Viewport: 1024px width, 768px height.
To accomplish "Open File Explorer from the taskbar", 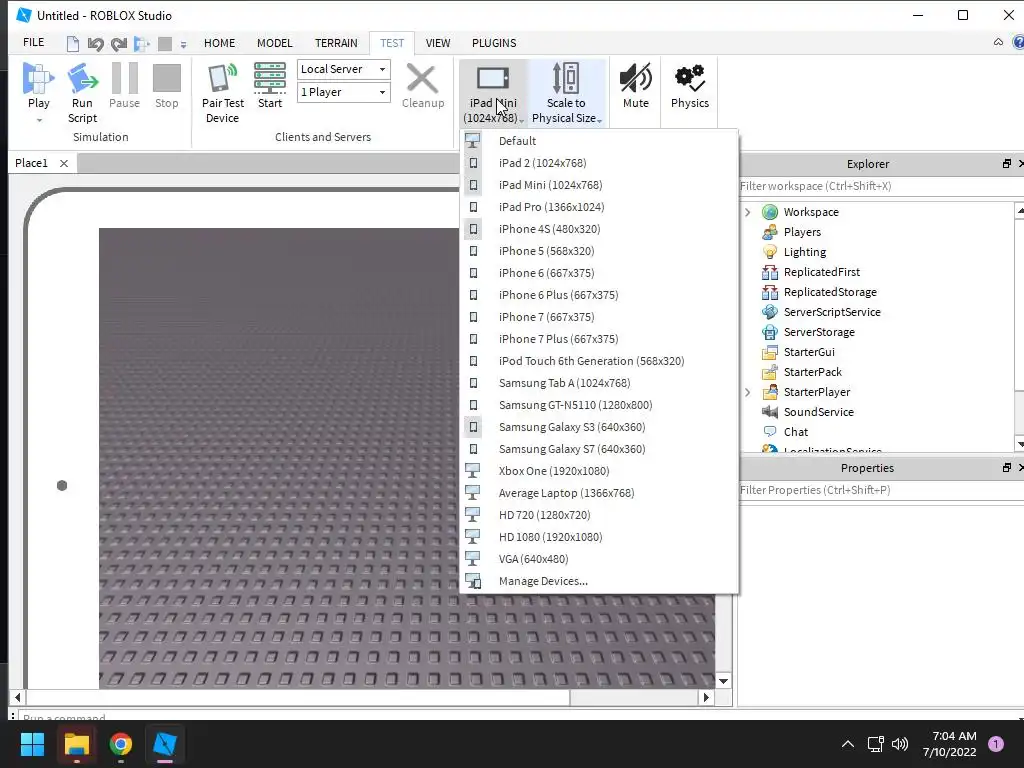I will click(x=76, y=744).
